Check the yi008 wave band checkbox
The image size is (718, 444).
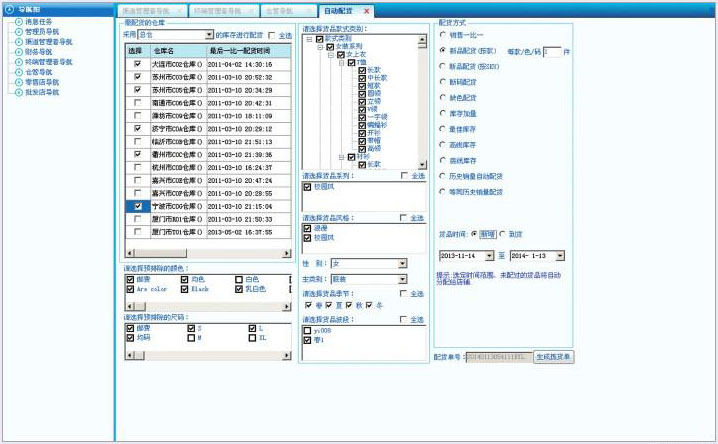point(307,330)
